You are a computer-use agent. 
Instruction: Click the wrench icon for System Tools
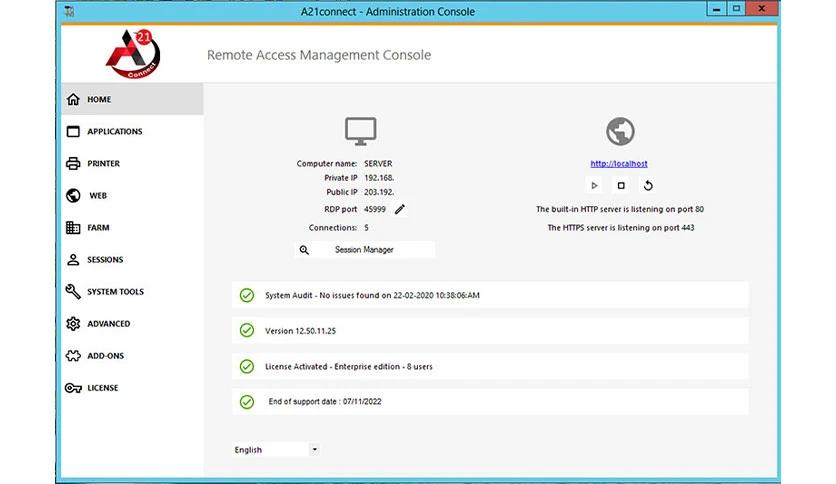coord(73,292)
